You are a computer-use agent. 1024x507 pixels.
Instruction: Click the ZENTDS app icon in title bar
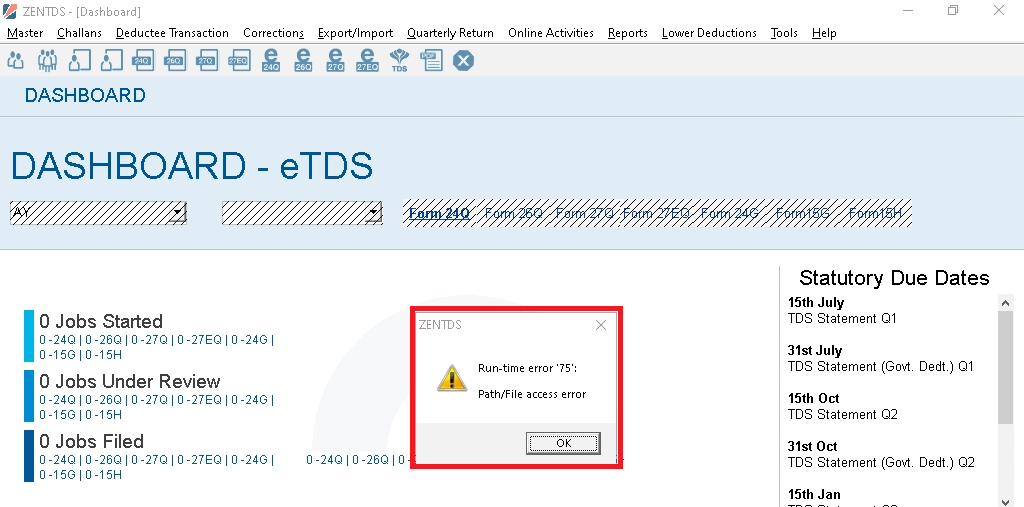tap(9, 11)
